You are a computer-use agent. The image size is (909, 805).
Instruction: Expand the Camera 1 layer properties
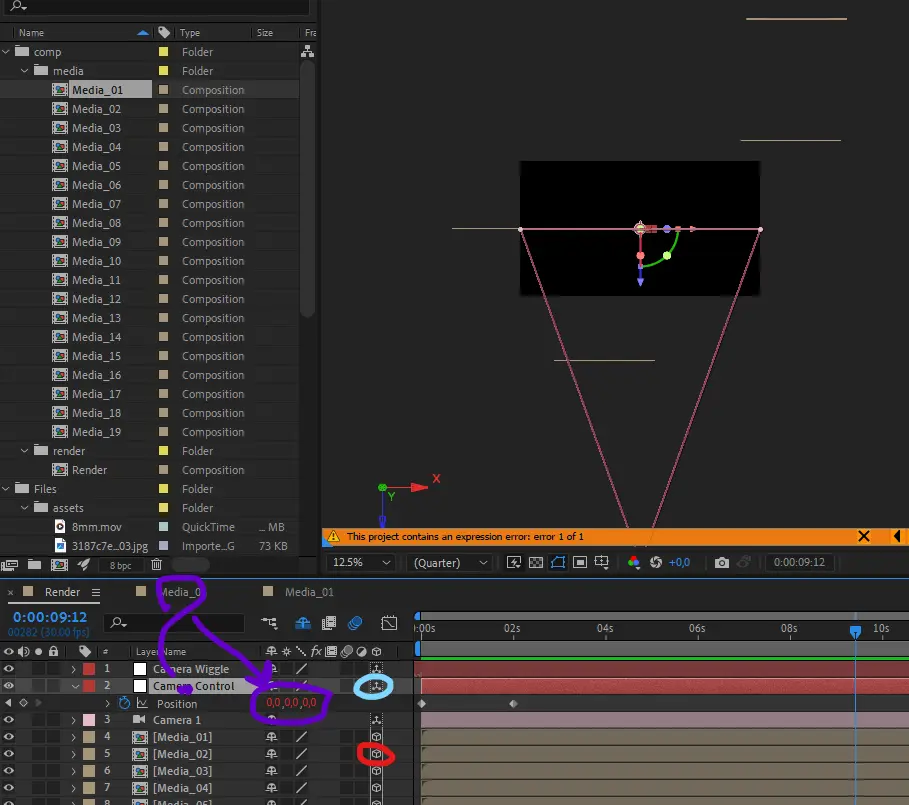pos(73,720)
